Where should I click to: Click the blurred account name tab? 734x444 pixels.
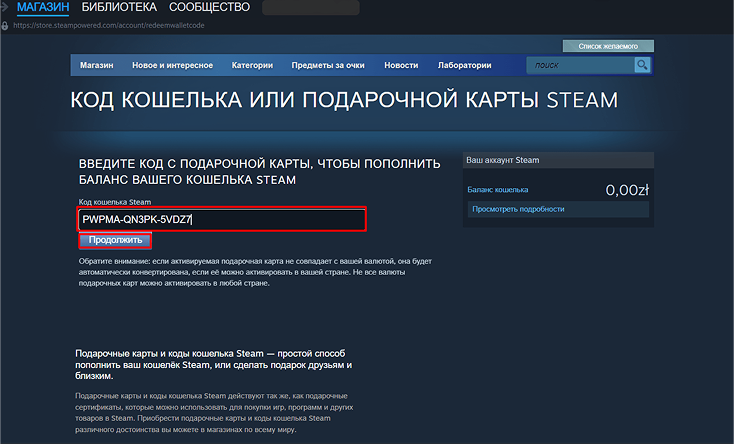click(x=311, y=7)
